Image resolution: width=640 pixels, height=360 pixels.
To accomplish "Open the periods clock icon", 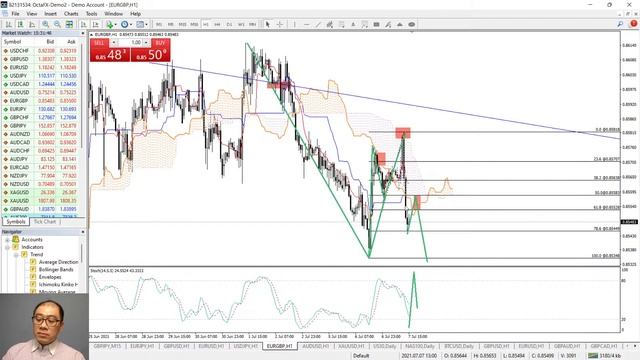I will pos(124,24).
